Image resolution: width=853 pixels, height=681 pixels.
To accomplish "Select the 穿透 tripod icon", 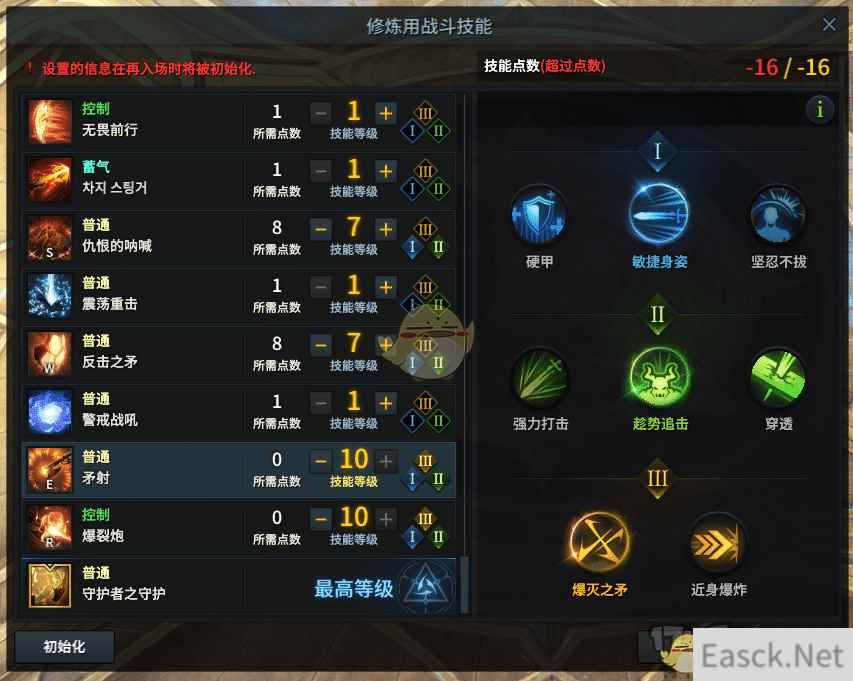I will pyautogui.click(x=778, y=377).
